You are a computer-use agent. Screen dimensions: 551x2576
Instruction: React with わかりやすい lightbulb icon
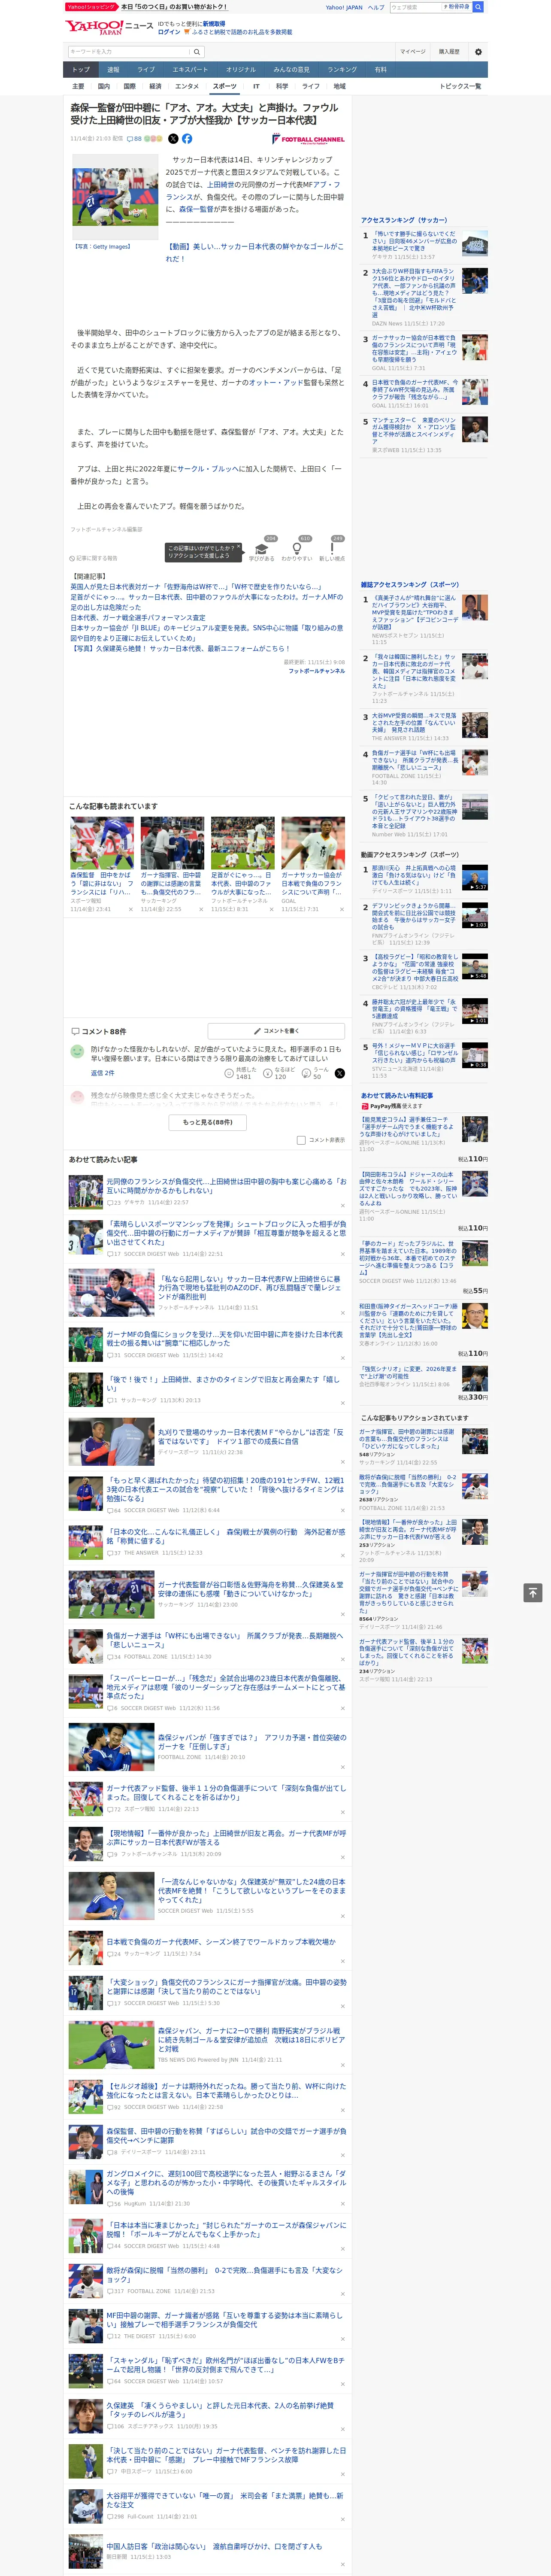[297, 548]
